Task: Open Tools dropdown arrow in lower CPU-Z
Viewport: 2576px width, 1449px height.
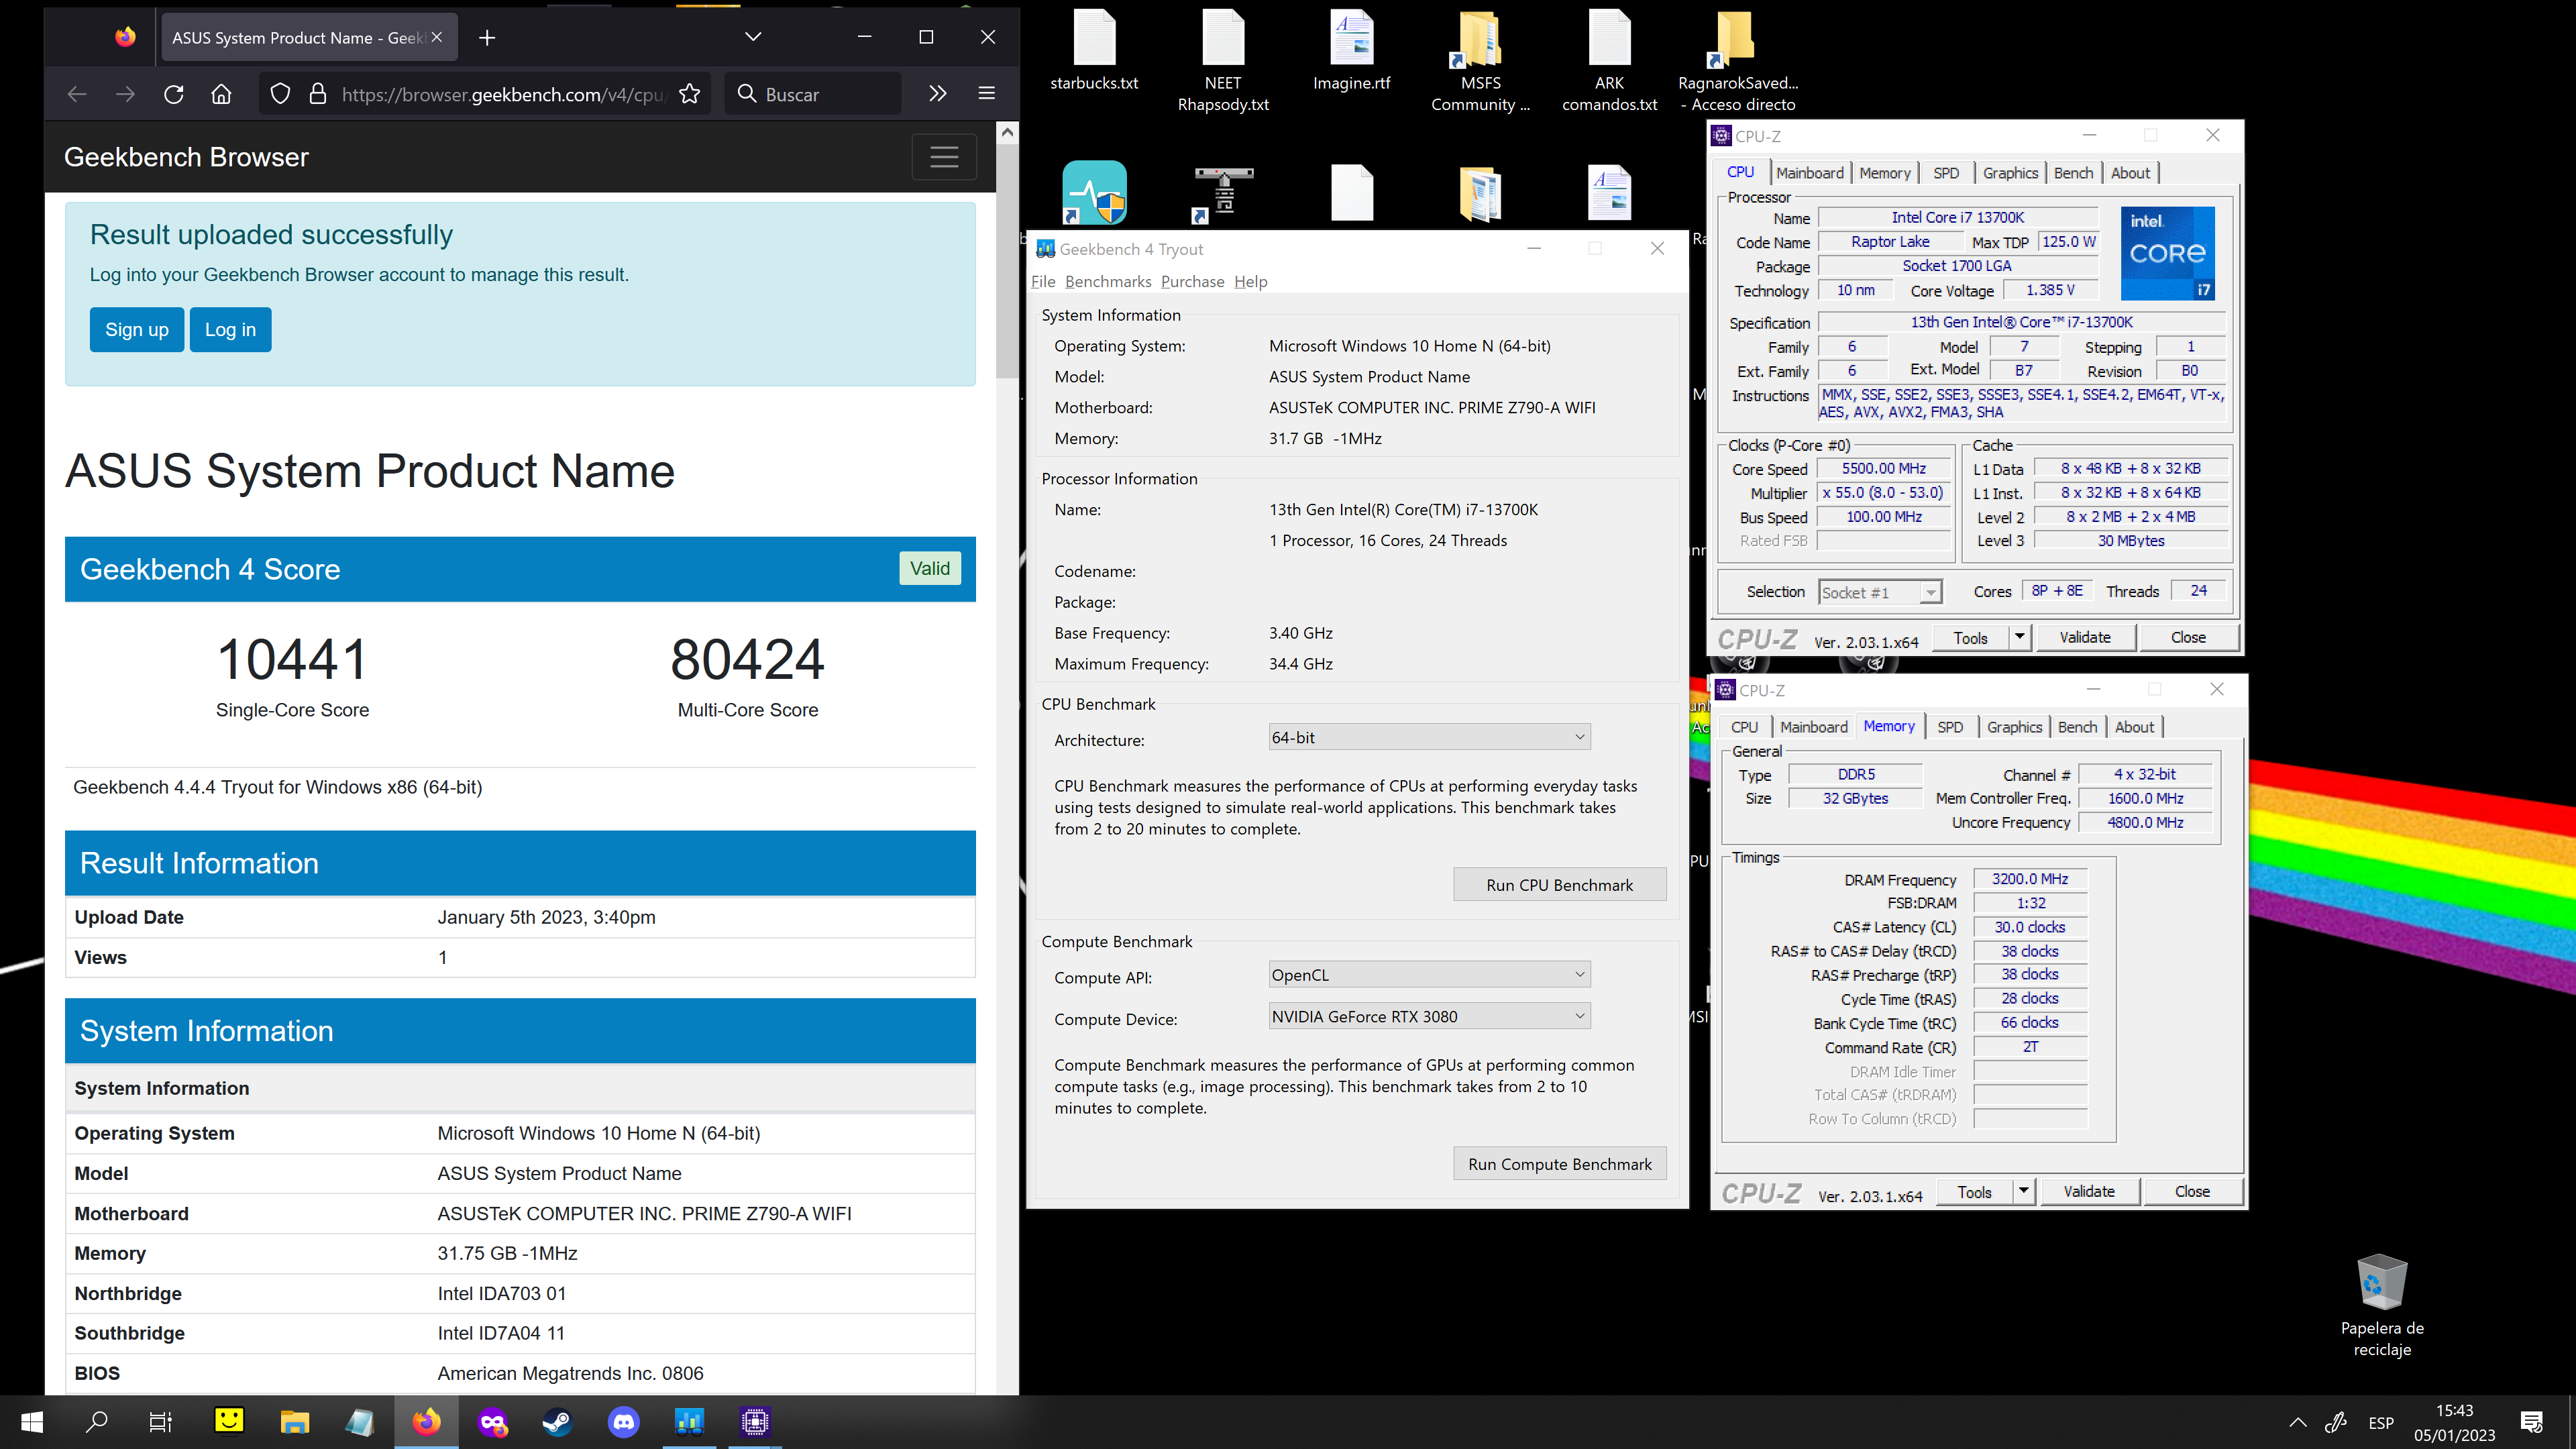Action: tap(2023, 1191)
